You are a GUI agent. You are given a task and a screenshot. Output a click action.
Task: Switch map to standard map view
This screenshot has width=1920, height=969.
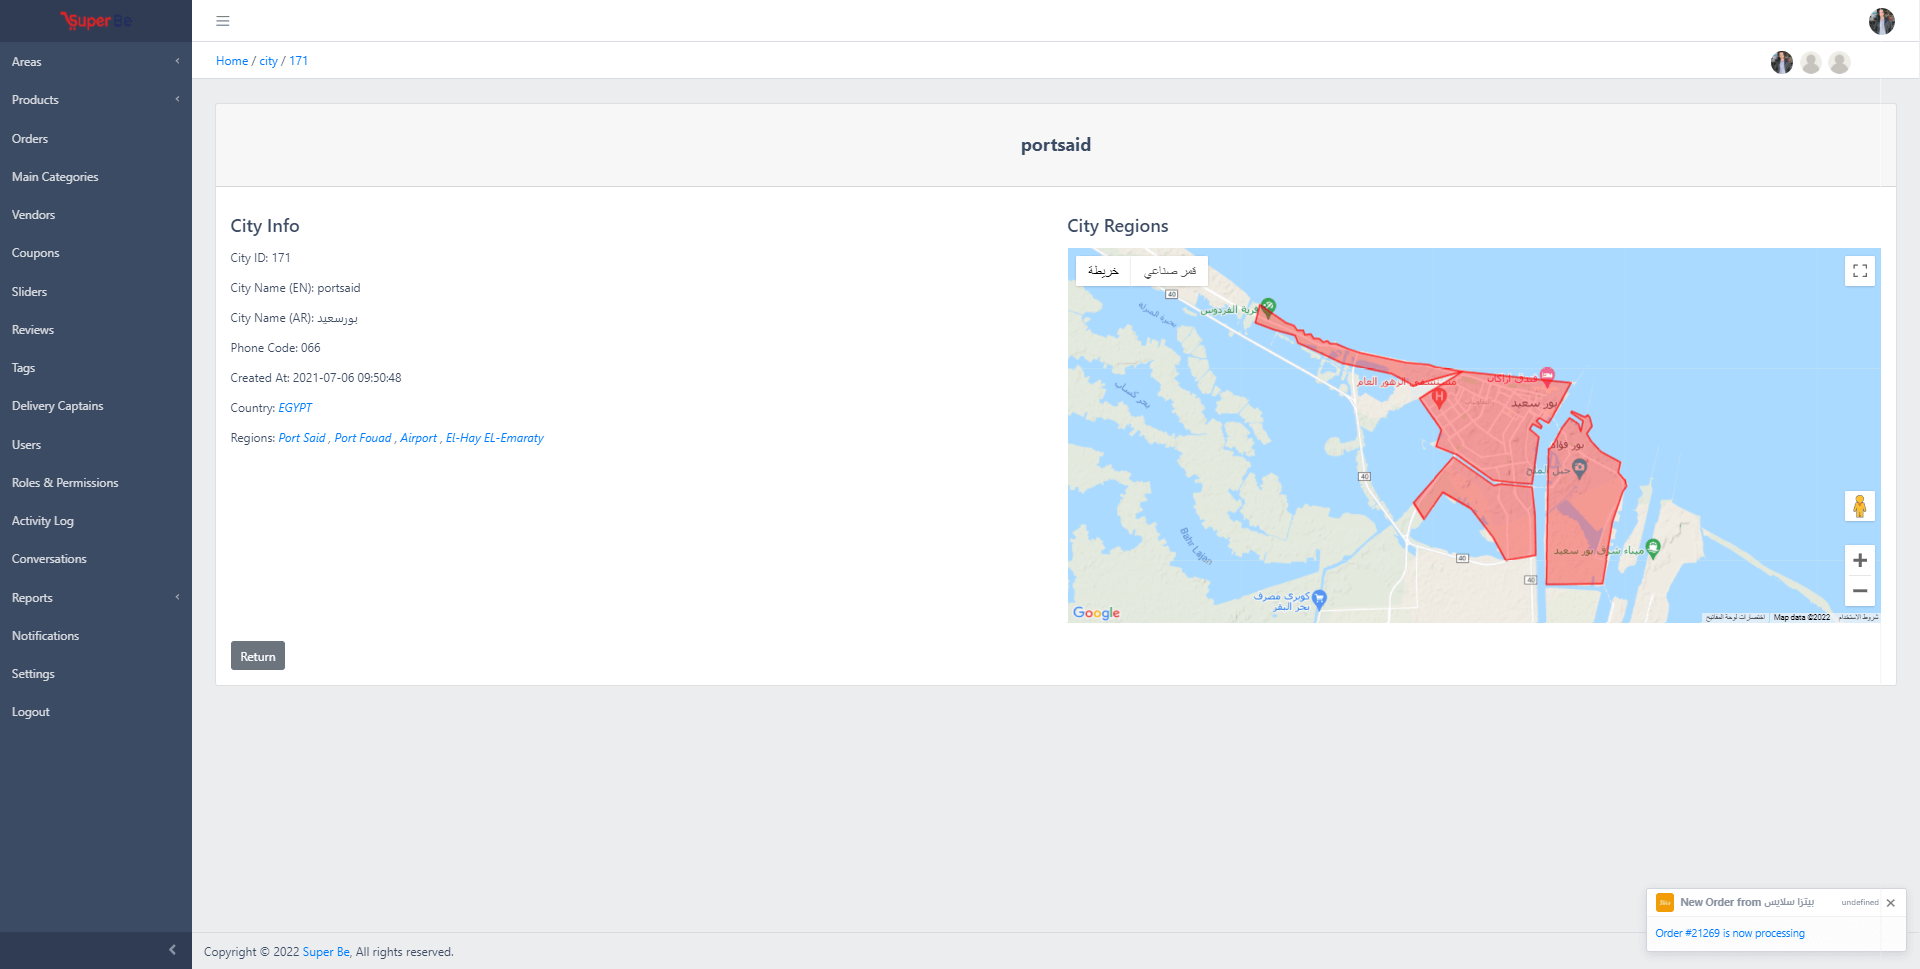[x=1103, y=271]
